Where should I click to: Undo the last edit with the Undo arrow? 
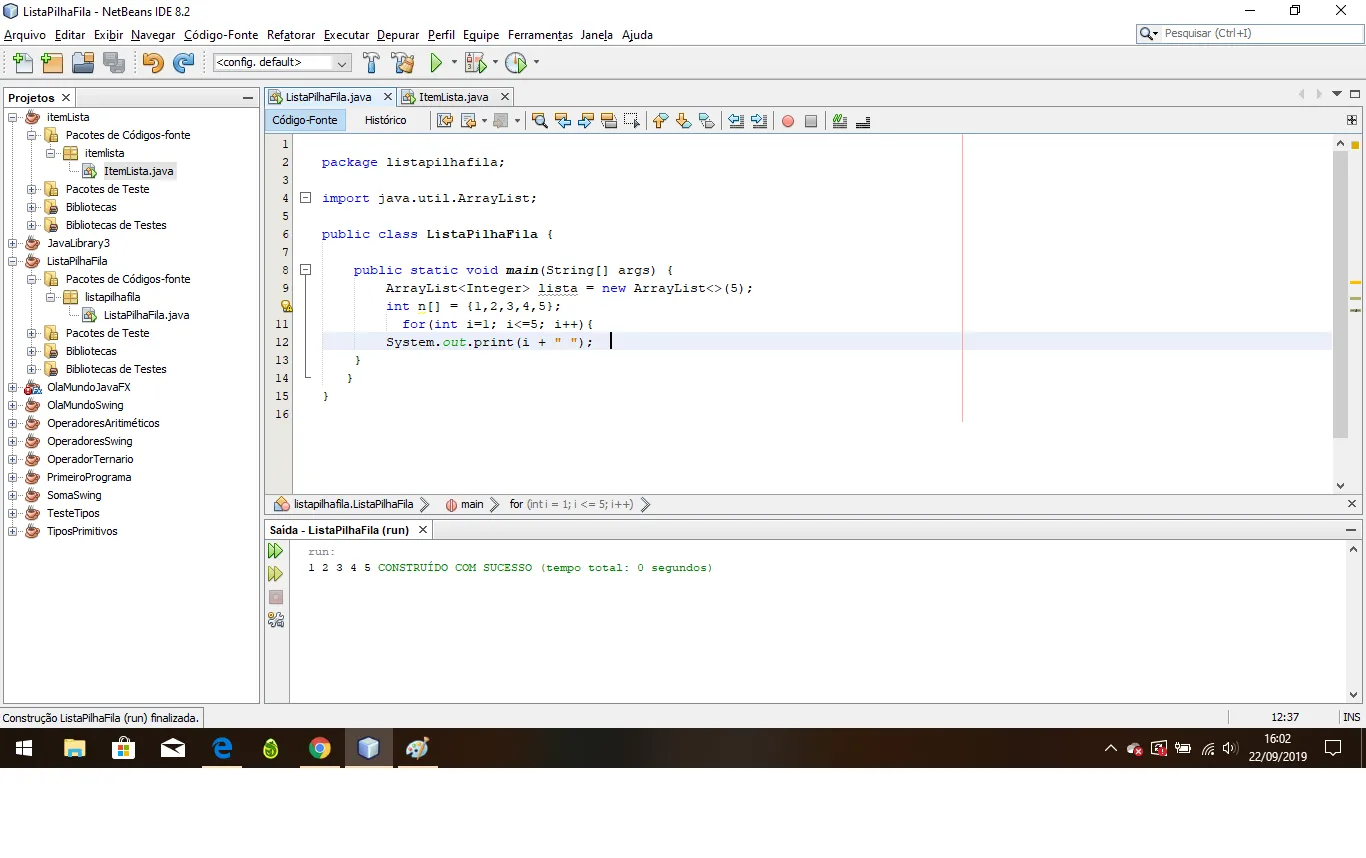pos(152,63)
